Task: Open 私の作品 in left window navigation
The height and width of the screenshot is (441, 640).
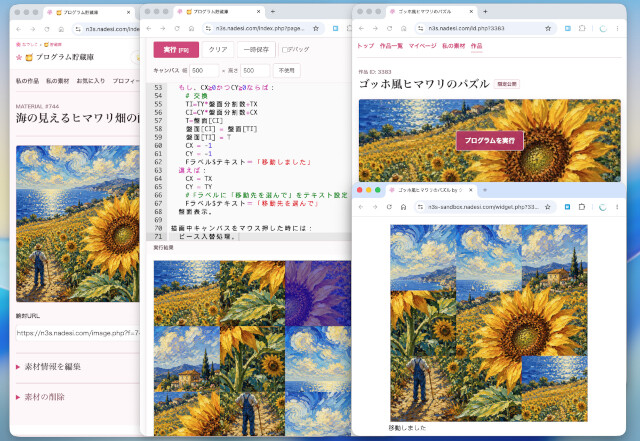Action: pyautogui.click(x=27, y=81)
